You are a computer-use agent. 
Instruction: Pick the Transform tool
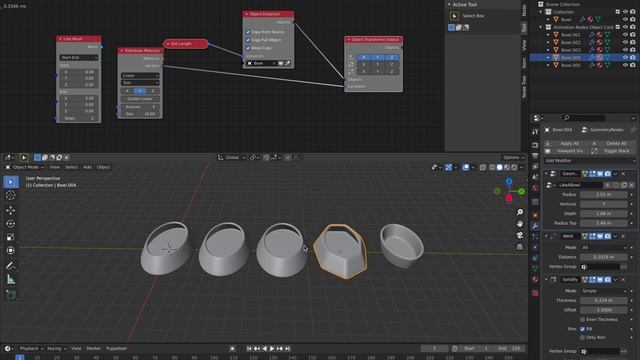coord(11,251)
